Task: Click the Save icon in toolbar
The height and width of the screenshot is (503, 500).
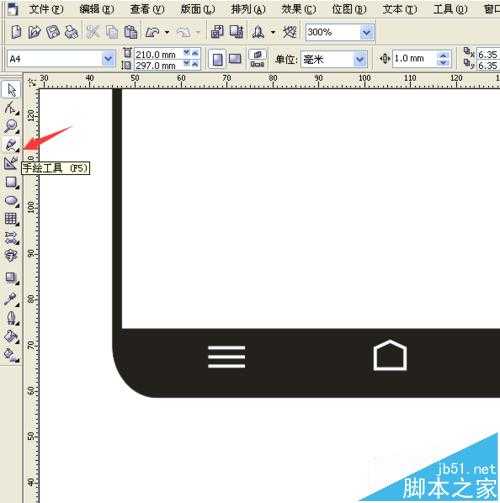Action: click(53, 32)
